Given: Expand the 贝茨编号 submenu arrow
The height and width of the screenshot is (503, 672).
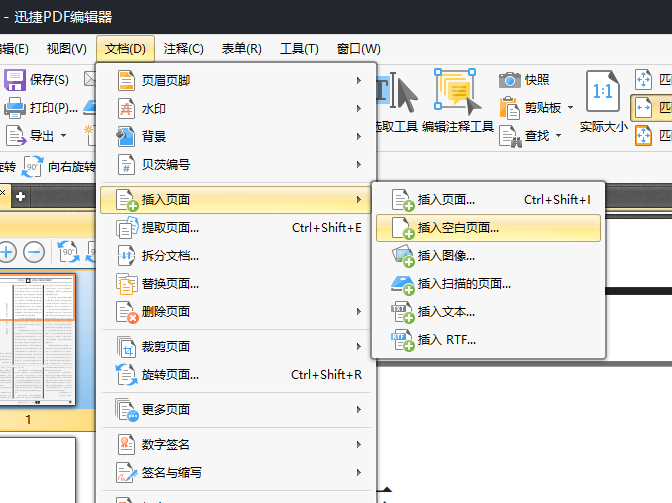Looking at the screenshot, I should [x=359, y=165].
